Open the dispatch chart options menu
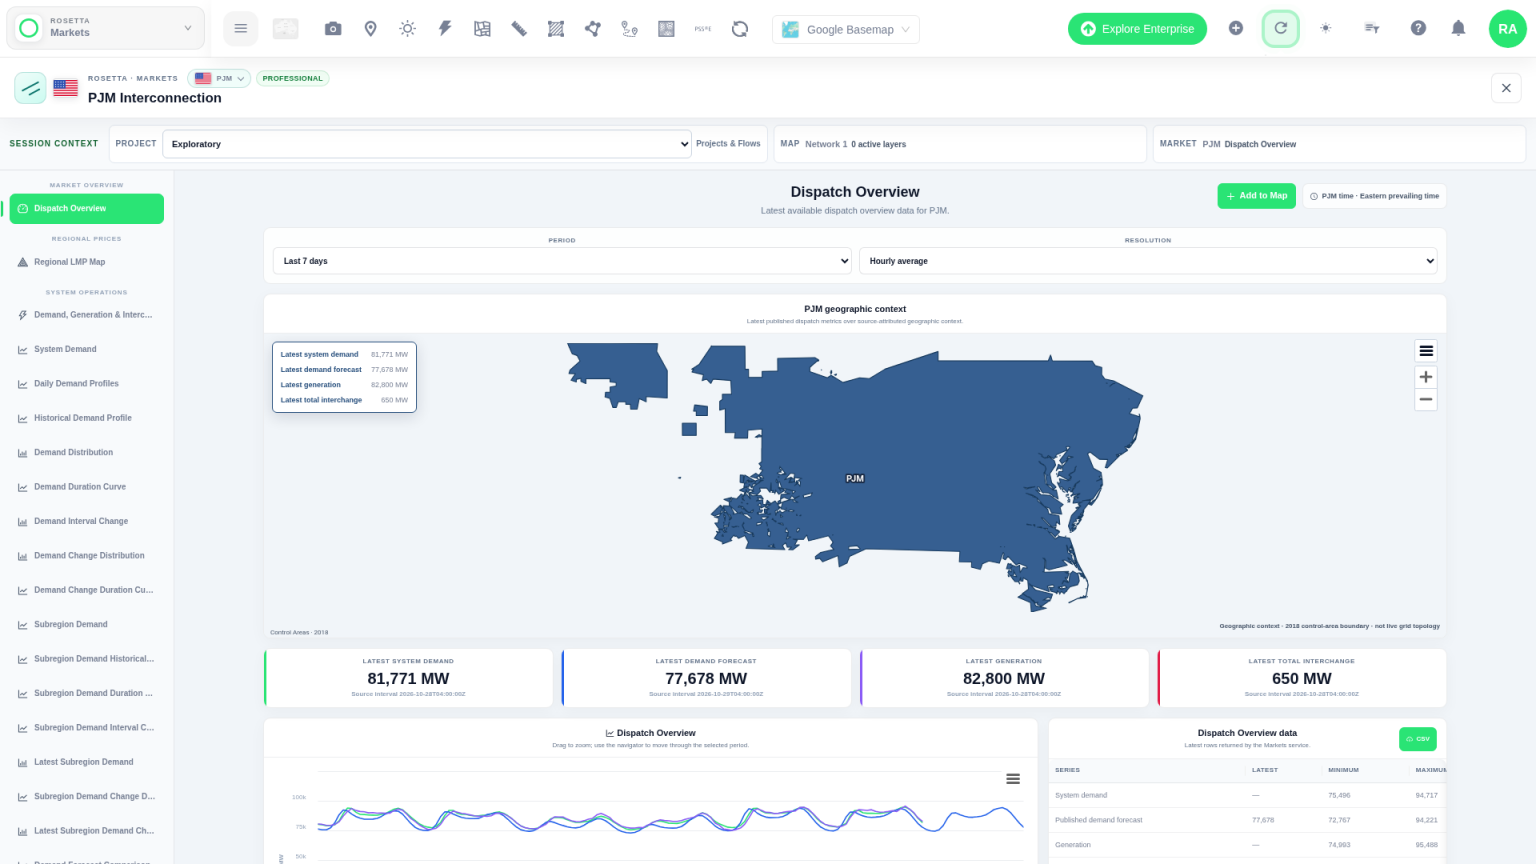The height and width of the screenshot is (864, 1536). 1013,779
